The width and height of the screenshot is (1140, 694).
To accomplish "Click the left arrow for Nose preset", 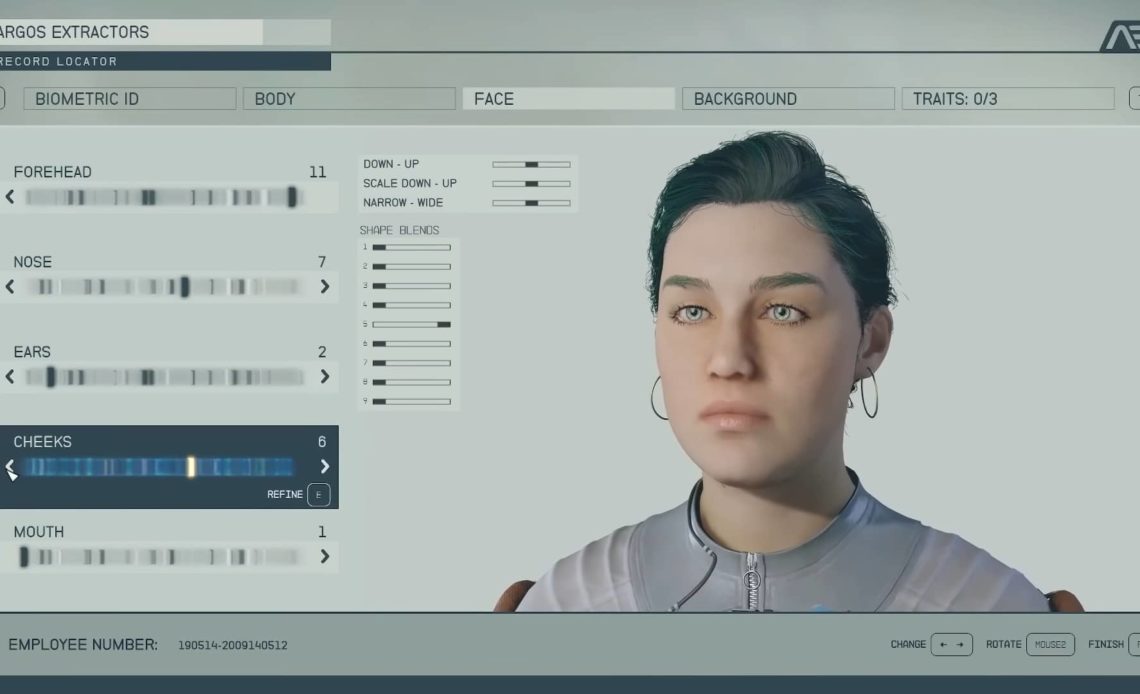I will 10,287.
